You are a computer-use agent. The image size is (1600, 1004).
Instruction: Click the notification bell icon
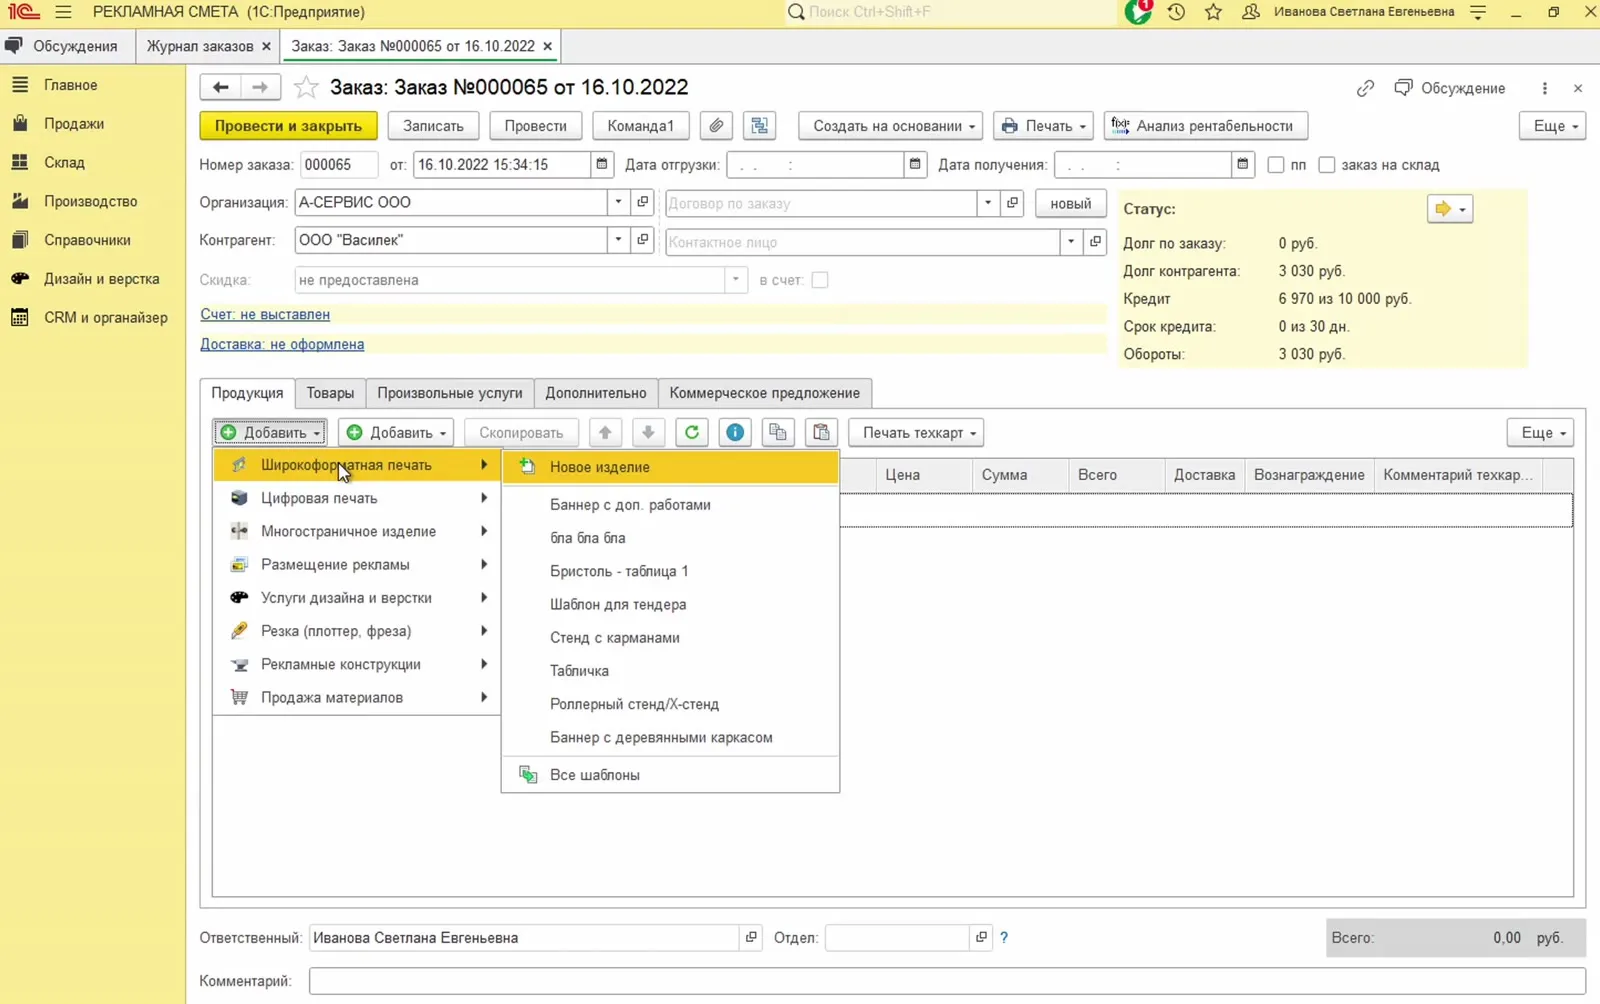click(x=1138, y=12)
